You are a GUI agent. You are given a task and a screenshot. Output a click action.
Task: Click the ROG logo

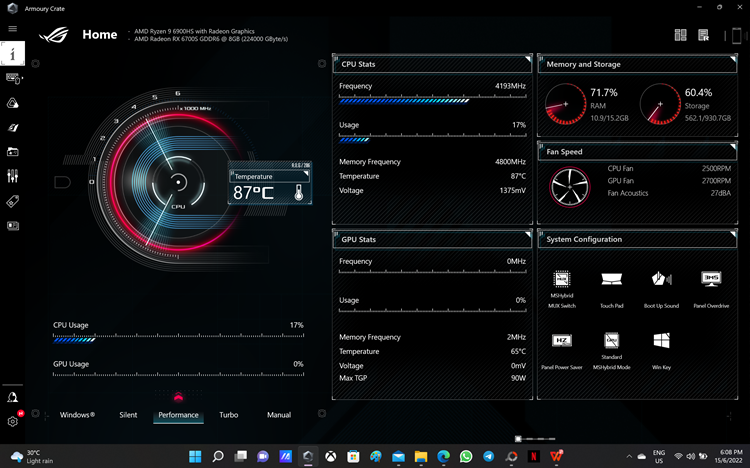coord(54,35)
